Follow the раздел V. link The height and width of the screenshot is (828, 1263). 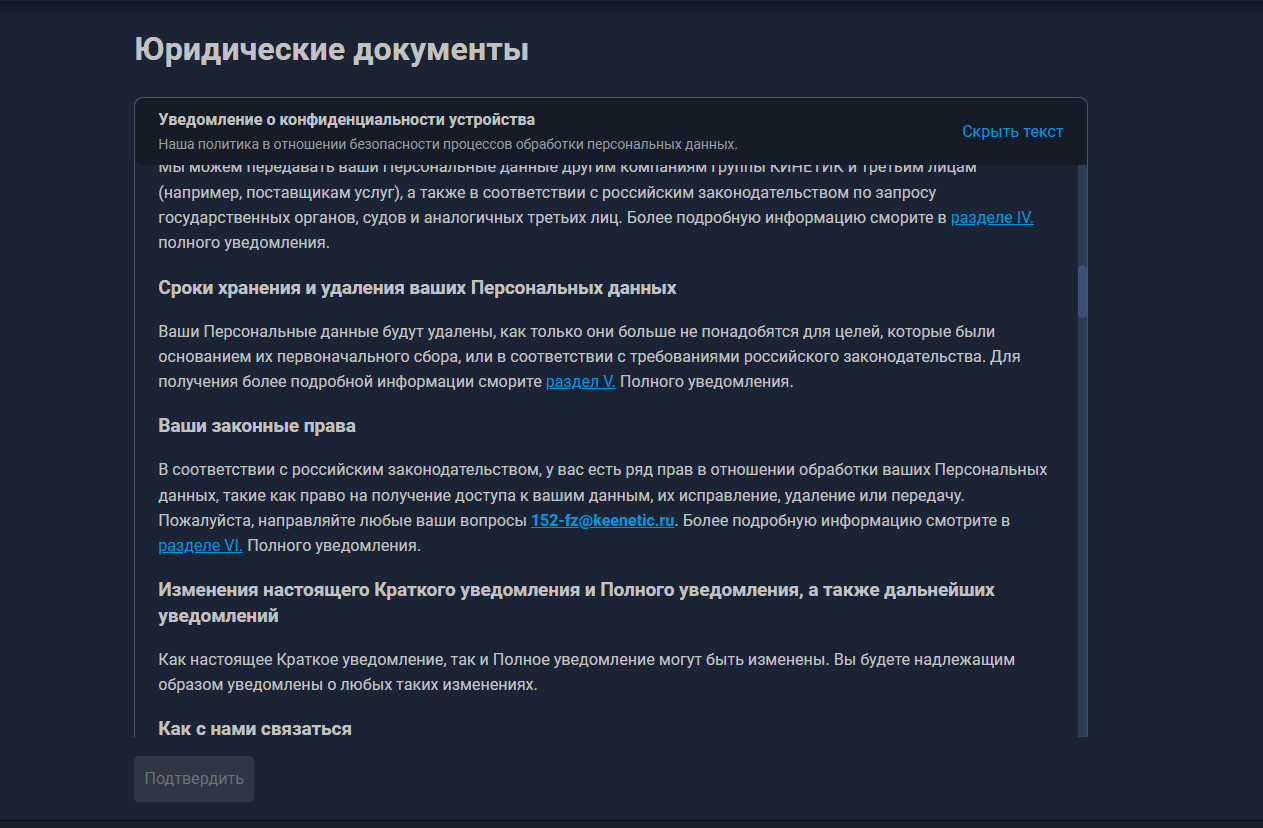580,382
